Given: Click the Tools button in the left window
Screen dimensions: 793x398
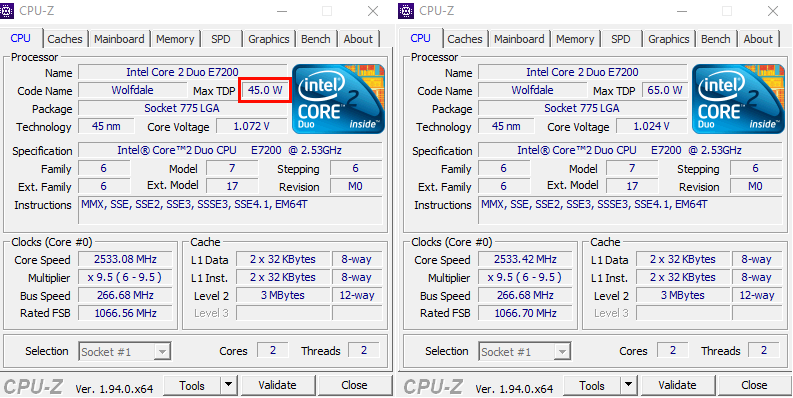Looking at the screenshot, I should (192, 386).
